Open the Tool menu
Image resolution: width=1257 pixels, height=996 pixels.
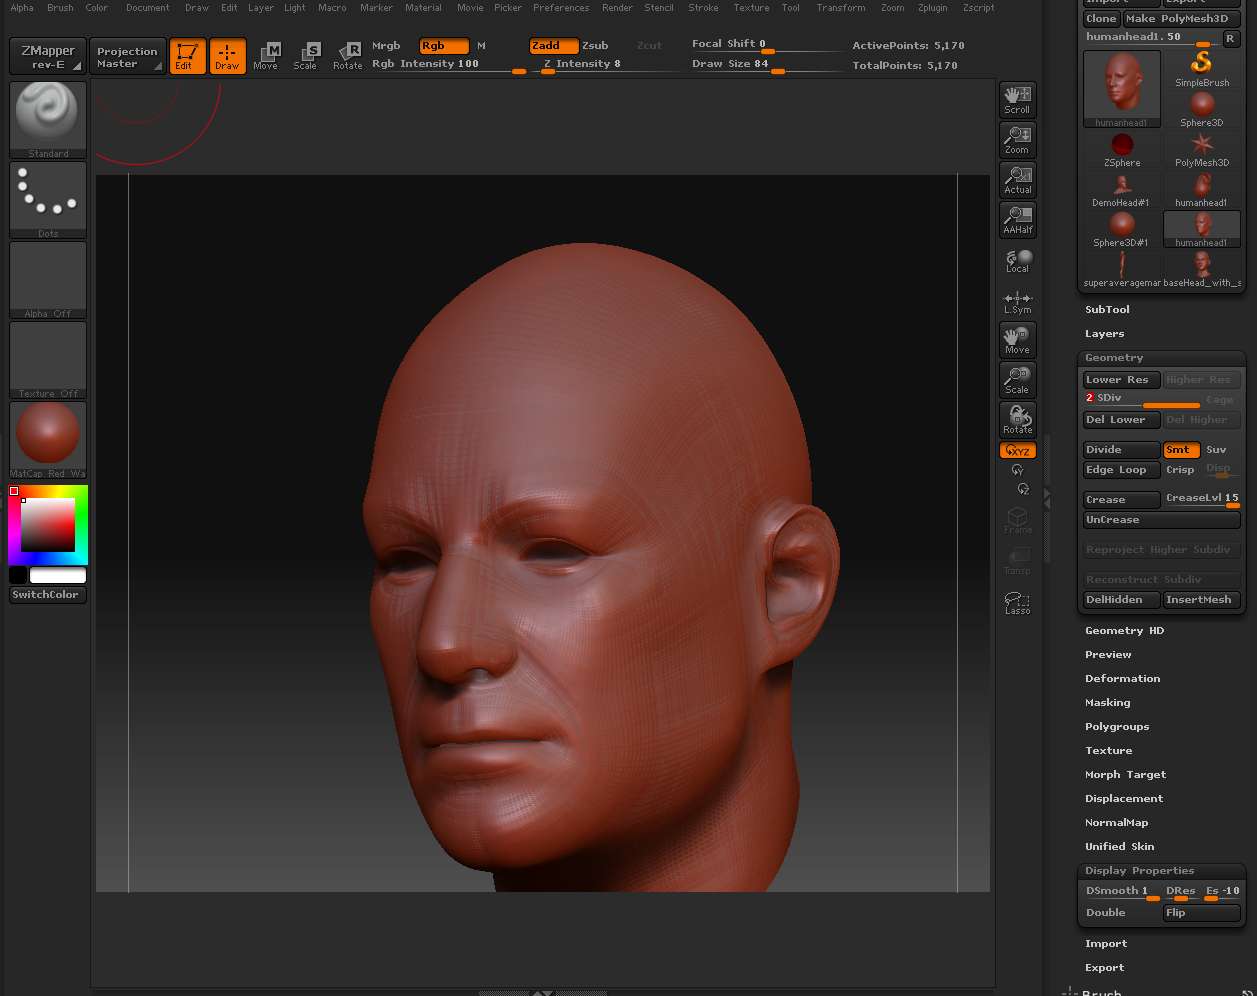click(791, 7)
